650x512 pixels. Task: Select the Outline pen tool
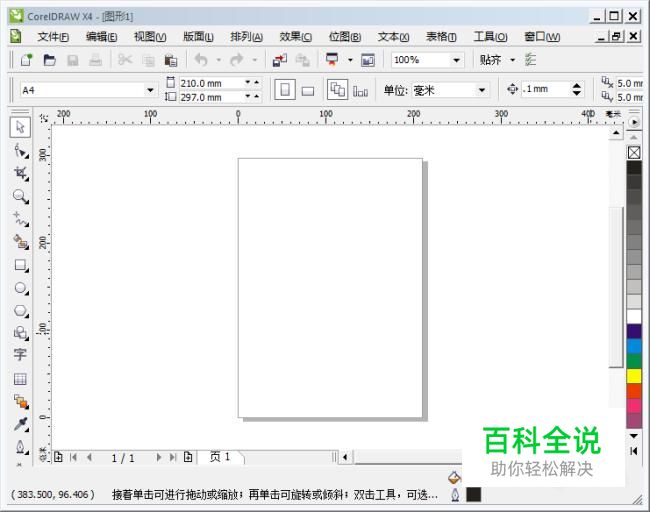click(x=20, y=447)
